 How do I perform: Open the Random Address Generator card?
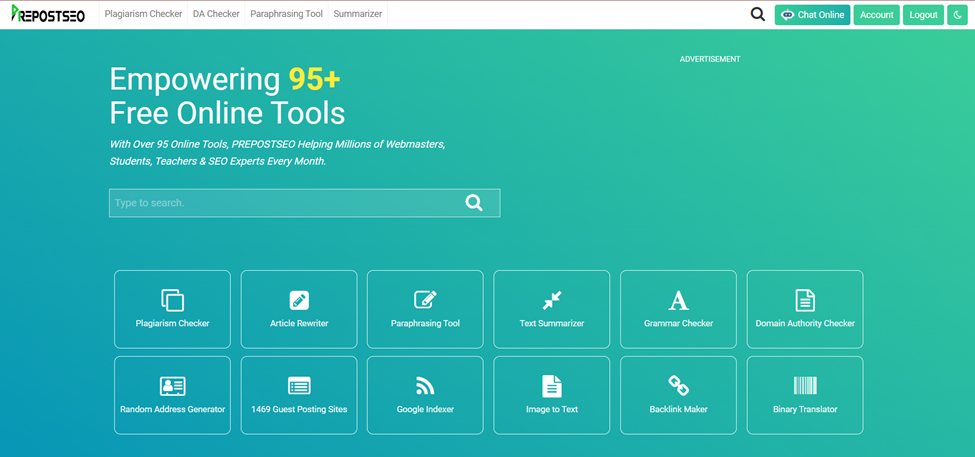tap(172, 395)
